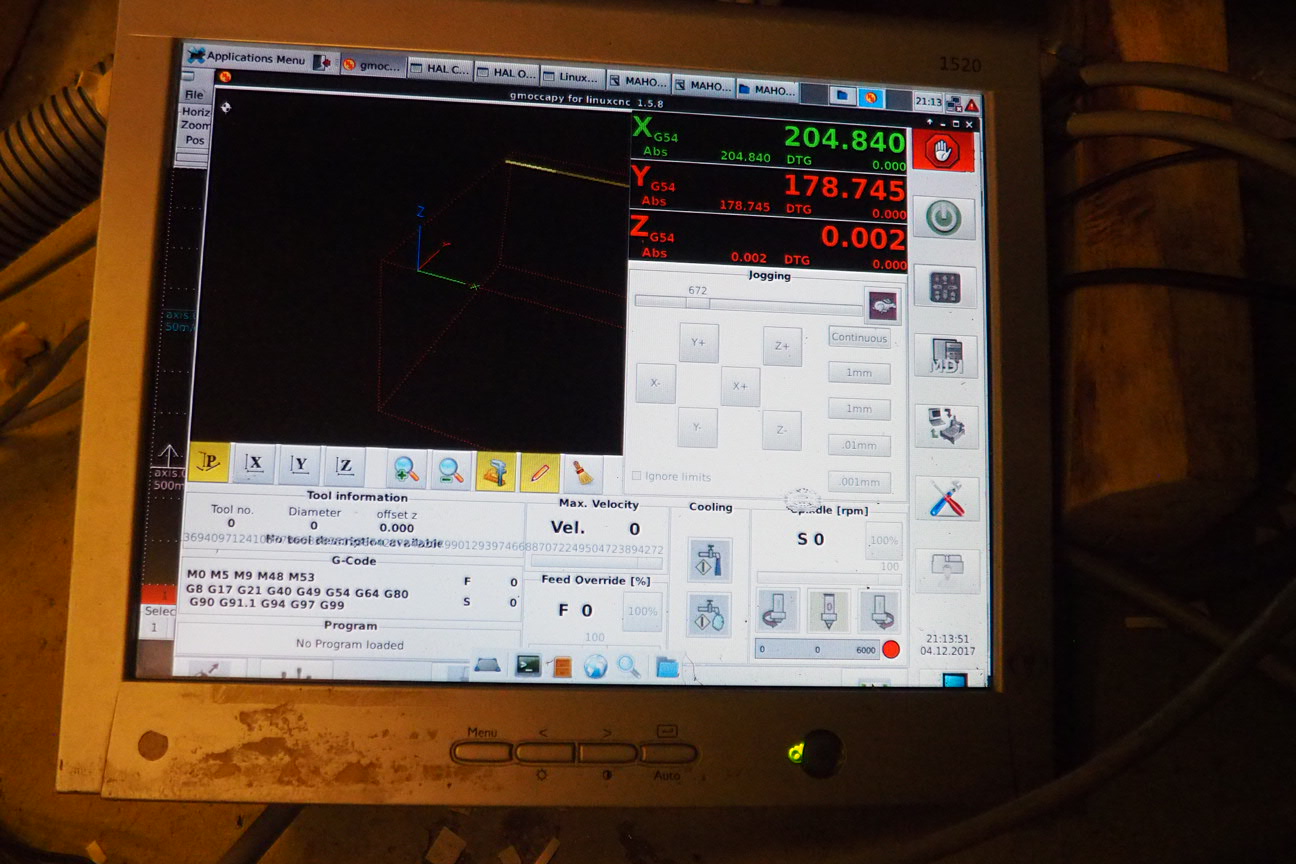
Task: Reset spindle override to 100%
Action: [883, 540]
